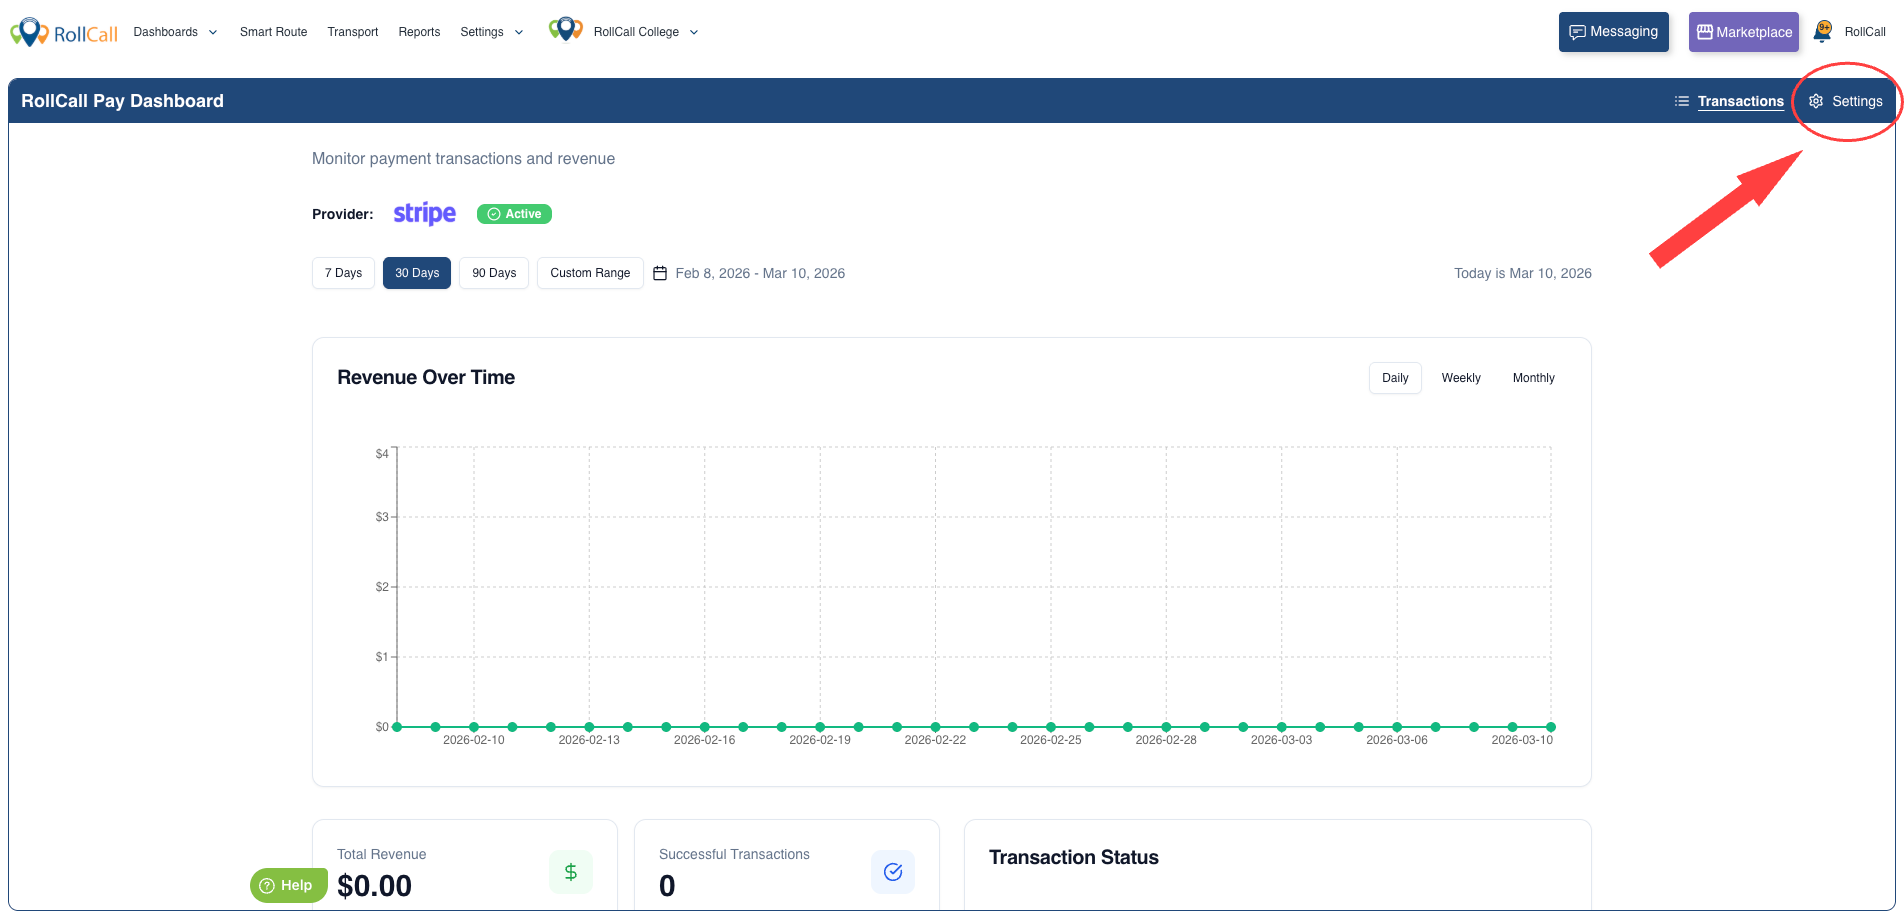Open the RollCall College dropdown
This screenshot has height=918, width=1904.
[645, 32]
